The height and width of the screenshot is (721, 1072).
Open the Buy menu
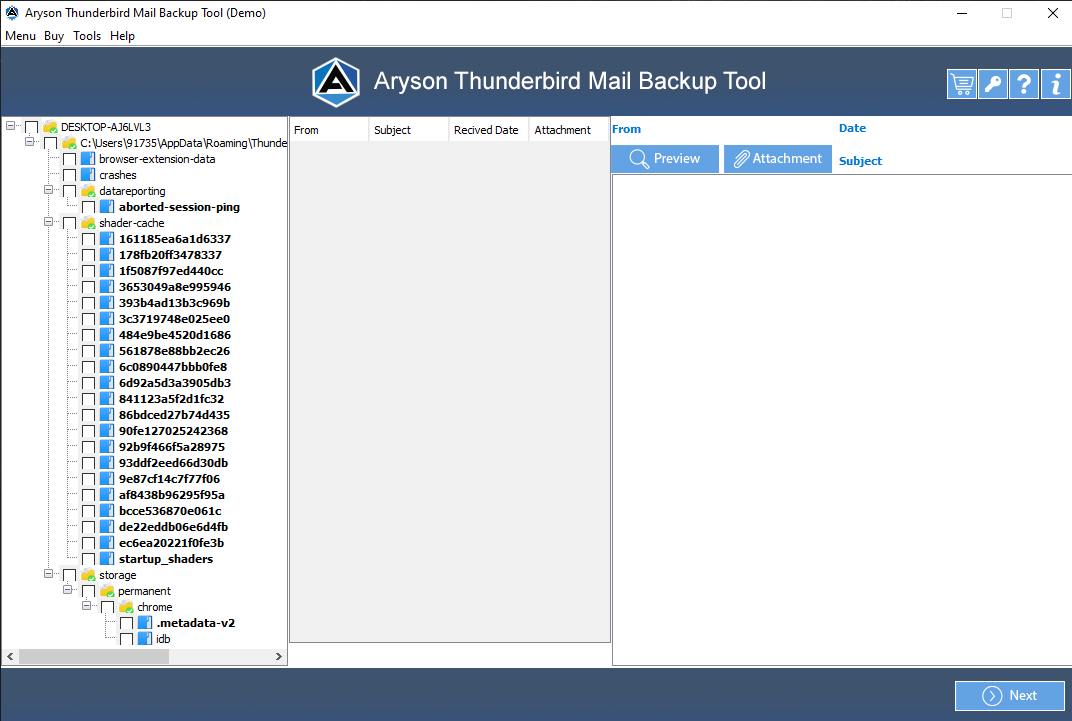(54, 36)
